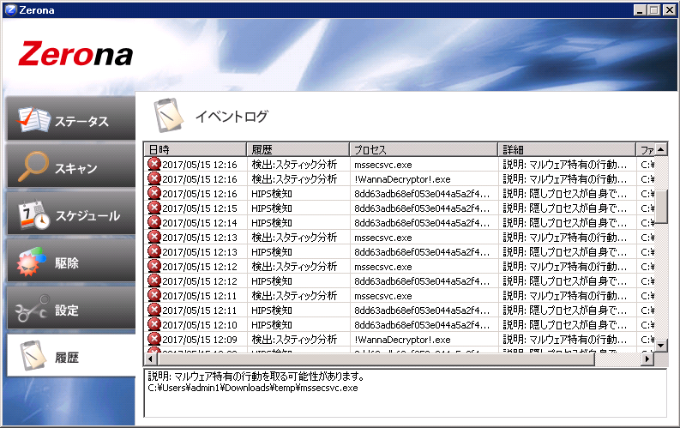Sort by the 詳細 column header
Viewport: 680px width, 428px height.
pos(566,150)
